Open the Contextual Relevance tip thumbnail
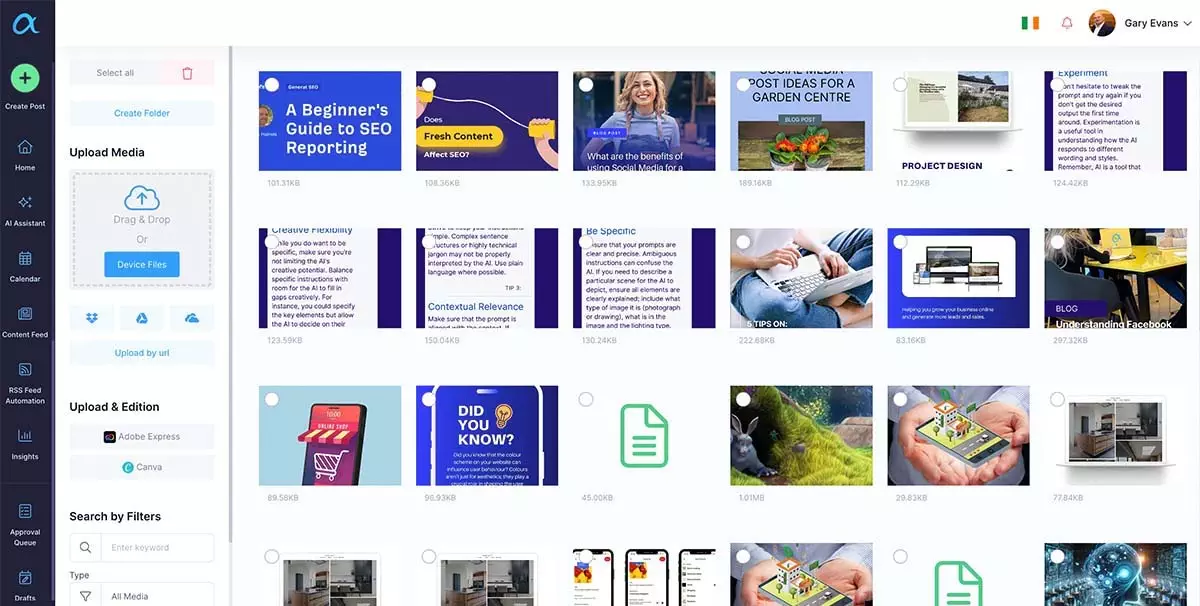This screenshot has height=606, width=1200. pyautogui.click(x=487, y=278)
